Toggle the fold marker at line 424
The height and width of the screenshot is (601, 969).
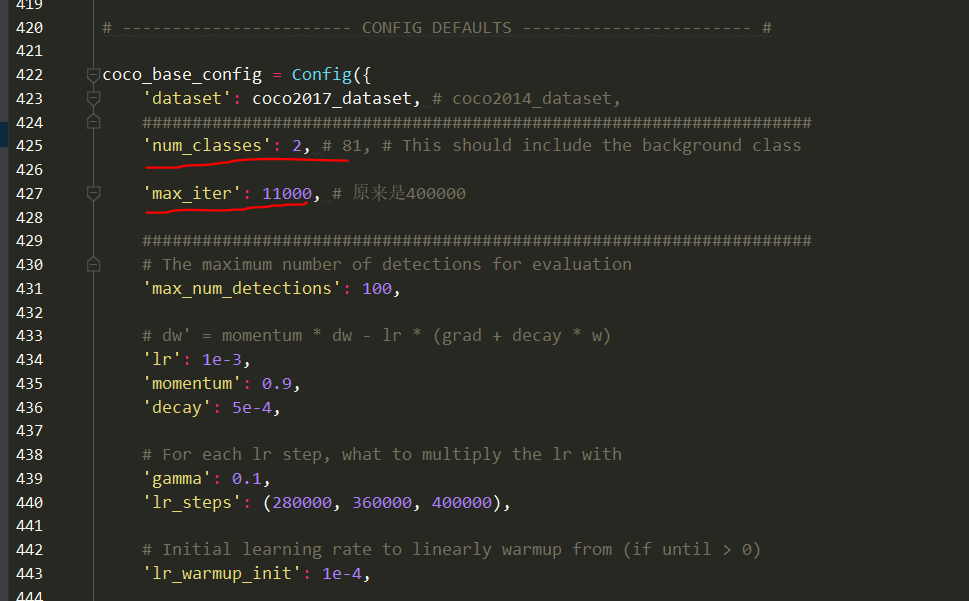click(93, 122)
